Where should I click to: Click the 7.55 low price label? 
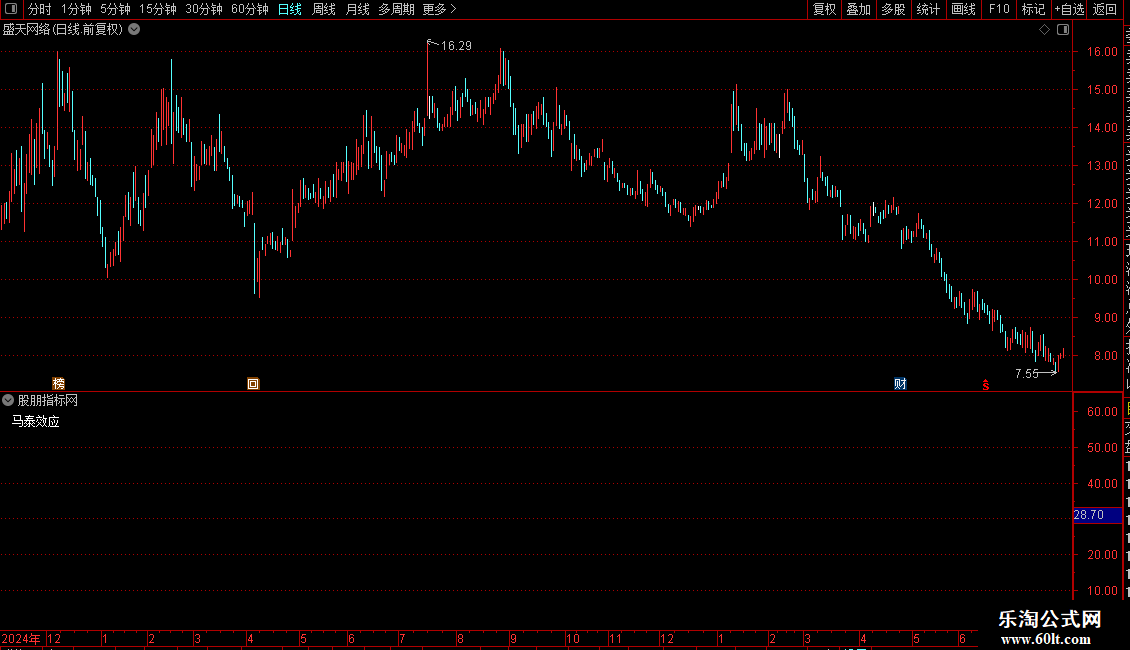(x=1027, y=373)
